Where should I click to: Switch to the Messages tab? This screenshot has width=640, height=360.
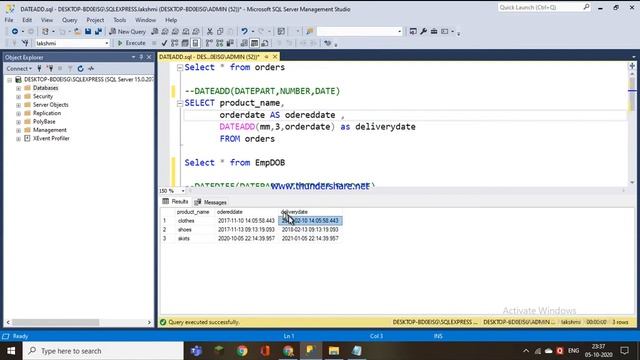click(x=211, y=202)
